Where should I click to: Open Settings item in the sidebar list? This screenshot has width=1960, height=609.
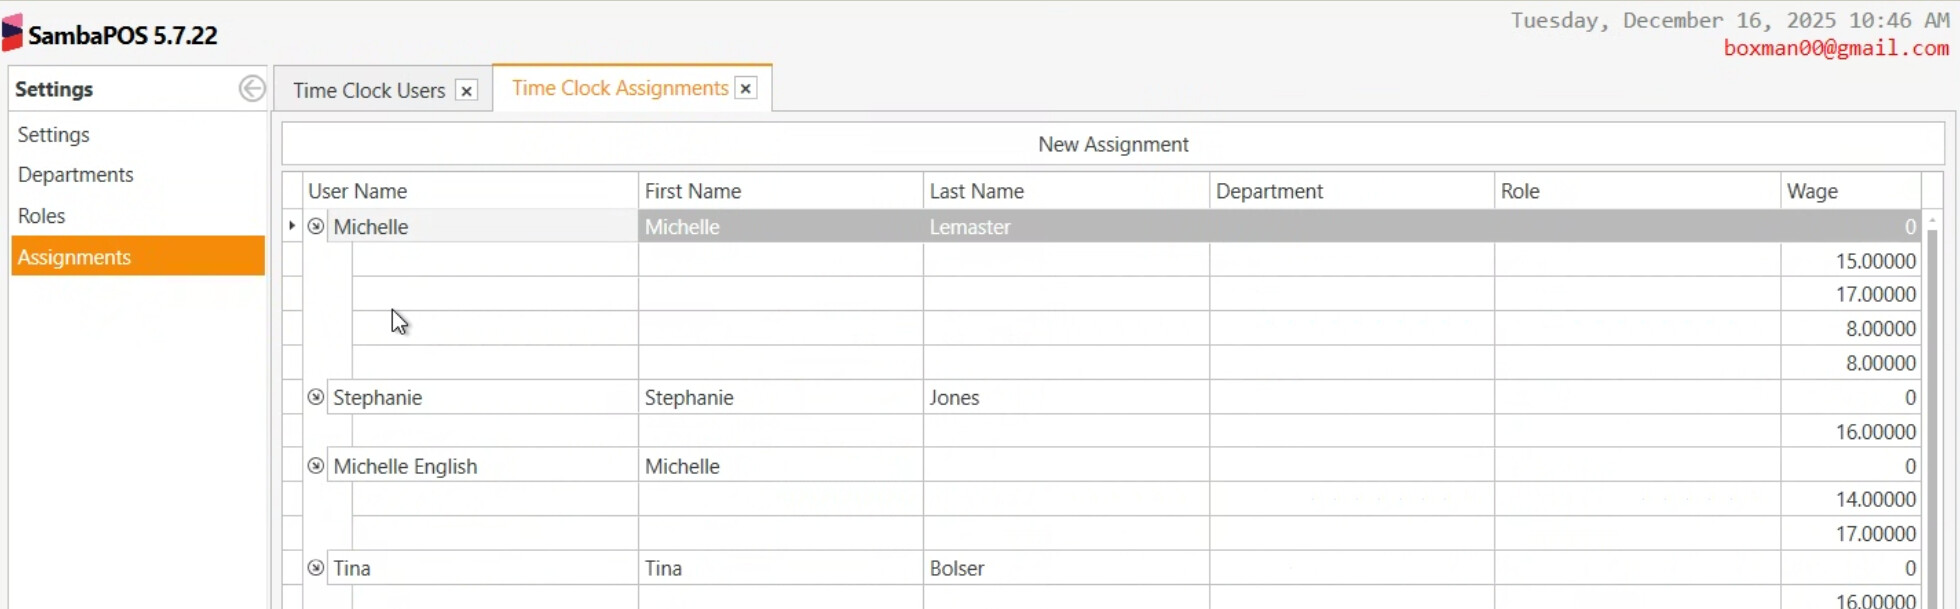(53, 135)
